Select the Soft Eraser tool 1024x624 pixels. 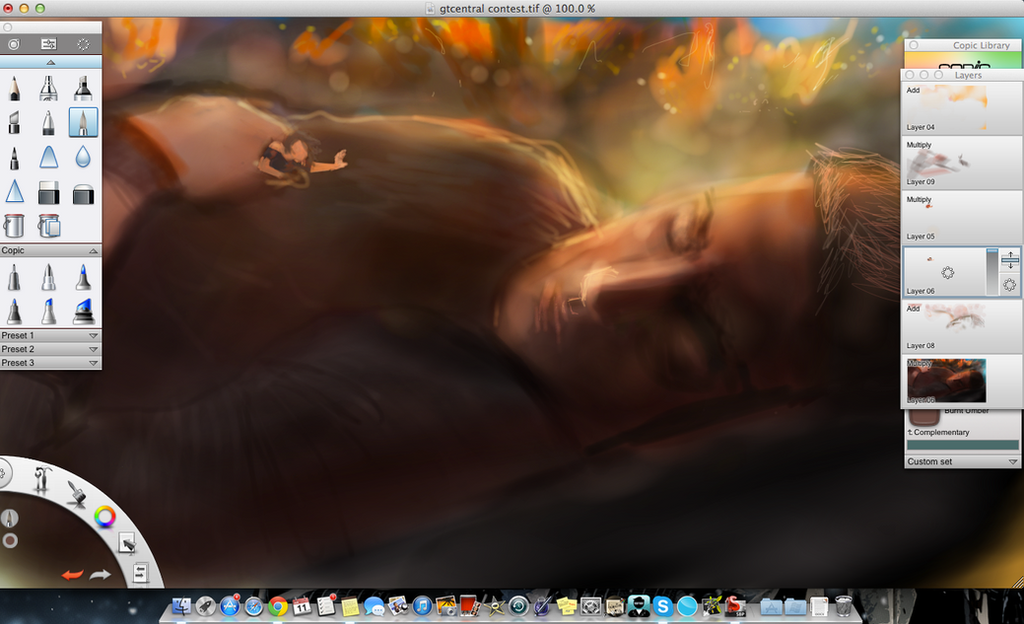coord(83,193)
